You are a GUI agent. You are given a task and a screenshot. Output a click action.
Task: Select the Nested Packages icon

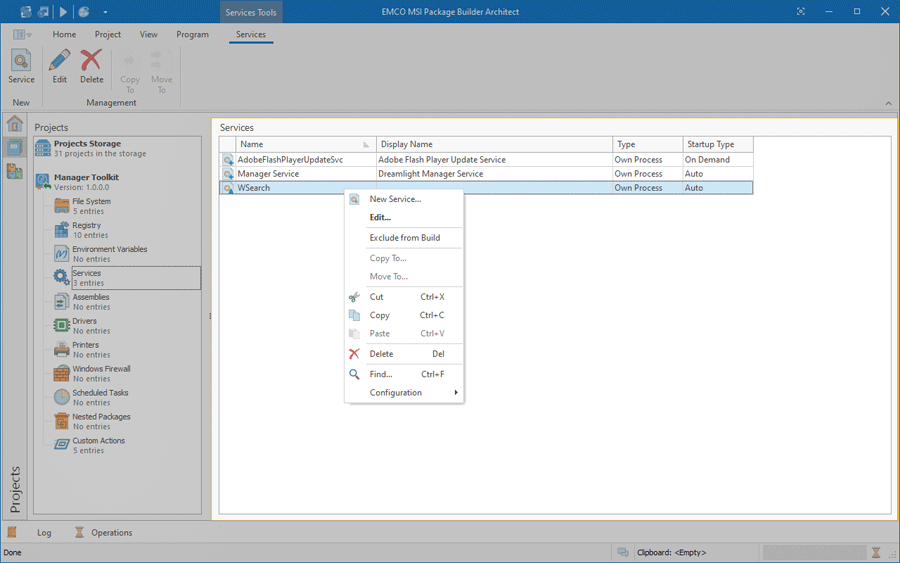coord(61,421)
